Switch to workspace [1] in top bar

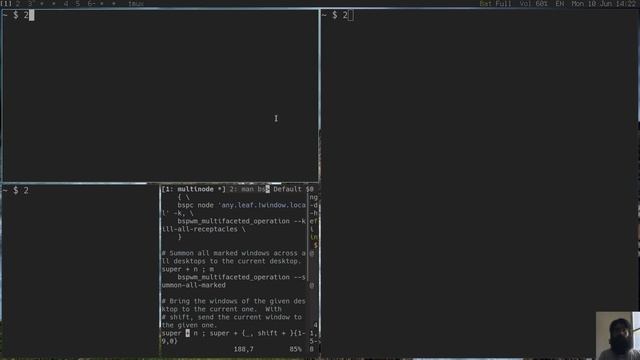(x=6, y=4)
